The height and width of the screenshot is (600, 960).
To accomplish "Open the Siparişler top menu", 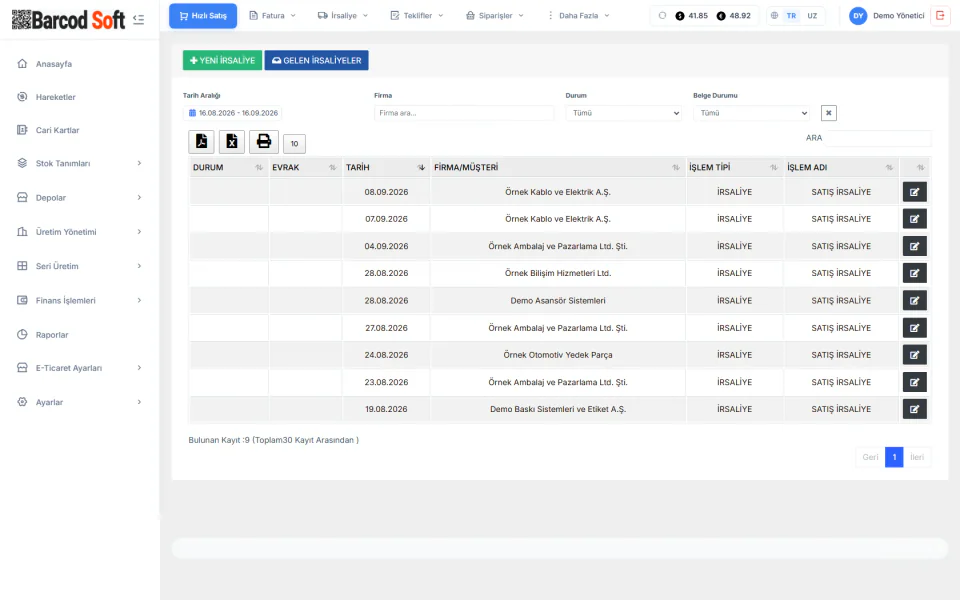I will click(x=495, y=16).
